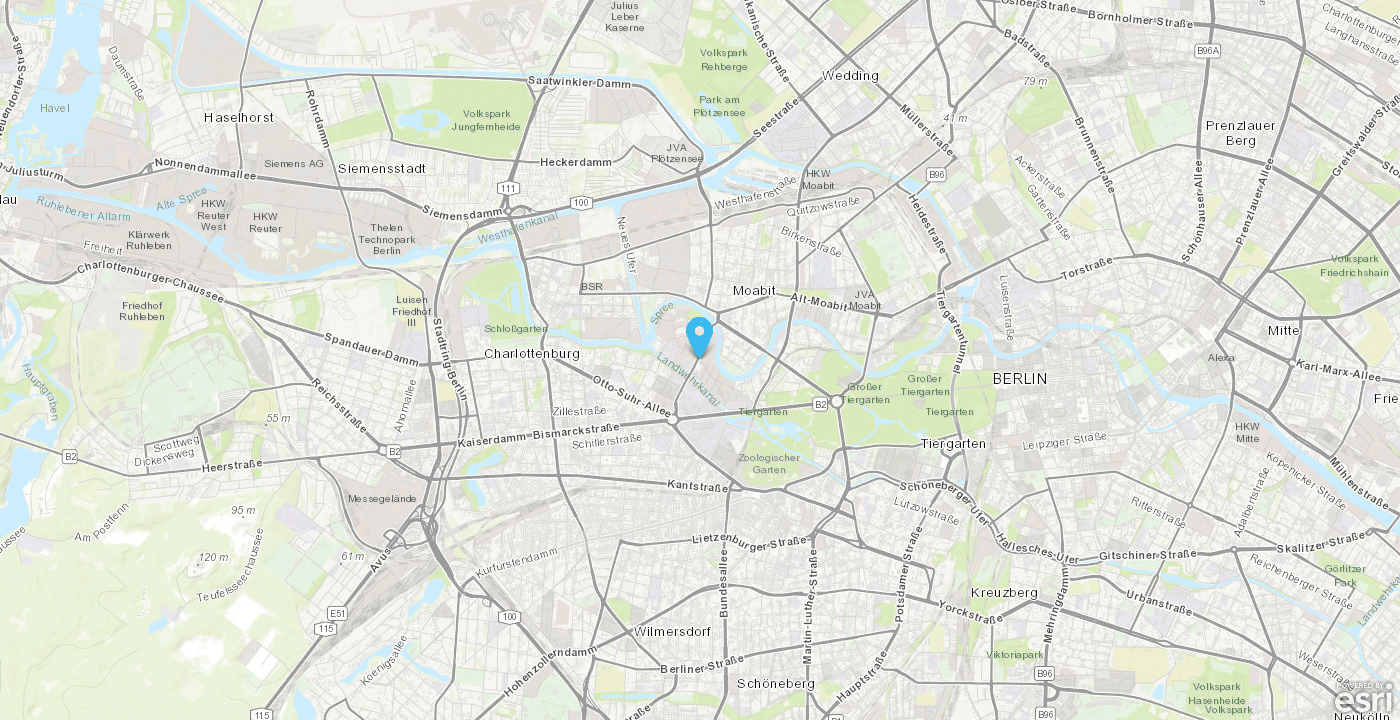This screenshot has width=1400, height=720.
Task: Click the B96A route shield
Action: click(x=1208, y=50)
